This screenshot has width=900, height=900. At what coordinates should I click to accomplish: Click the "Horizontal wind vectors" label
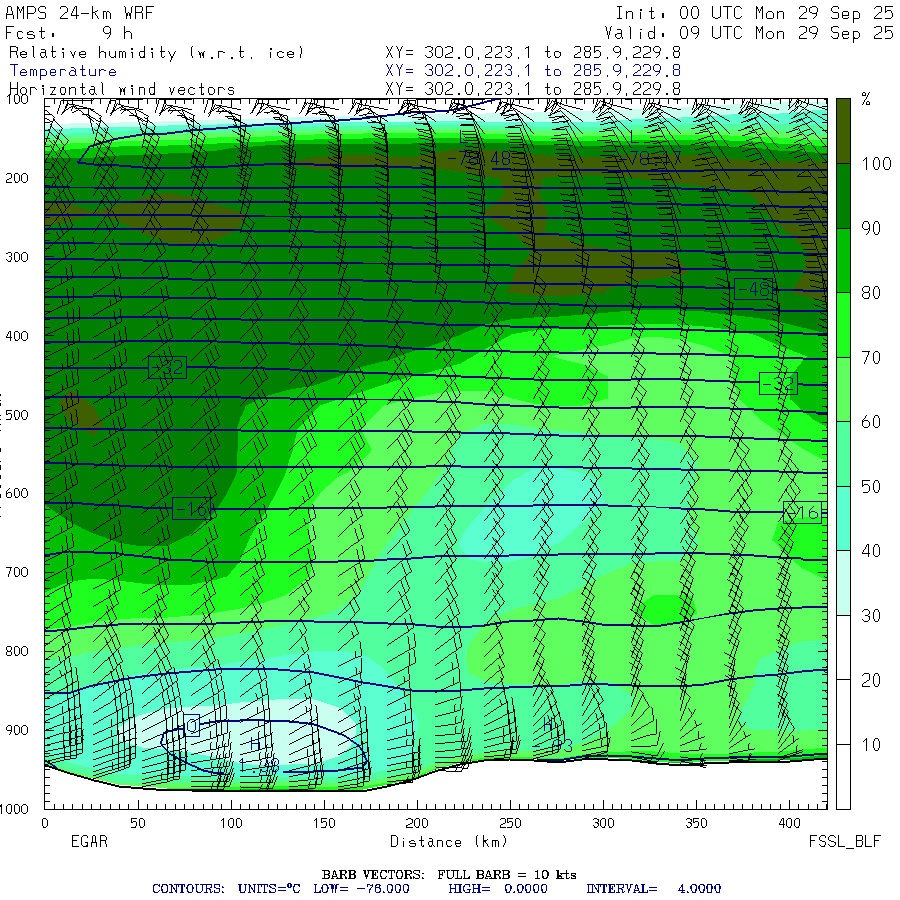122,89
